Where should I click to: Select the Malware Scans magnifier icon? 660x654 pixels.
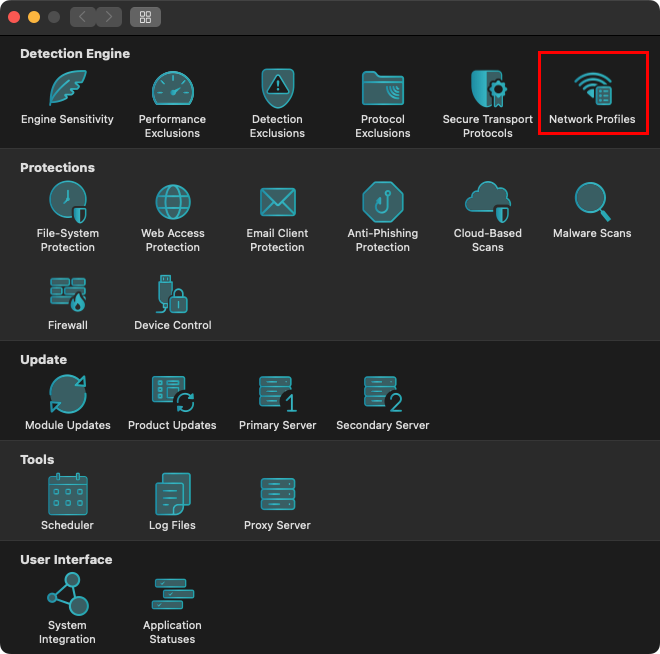click(592, 203)
